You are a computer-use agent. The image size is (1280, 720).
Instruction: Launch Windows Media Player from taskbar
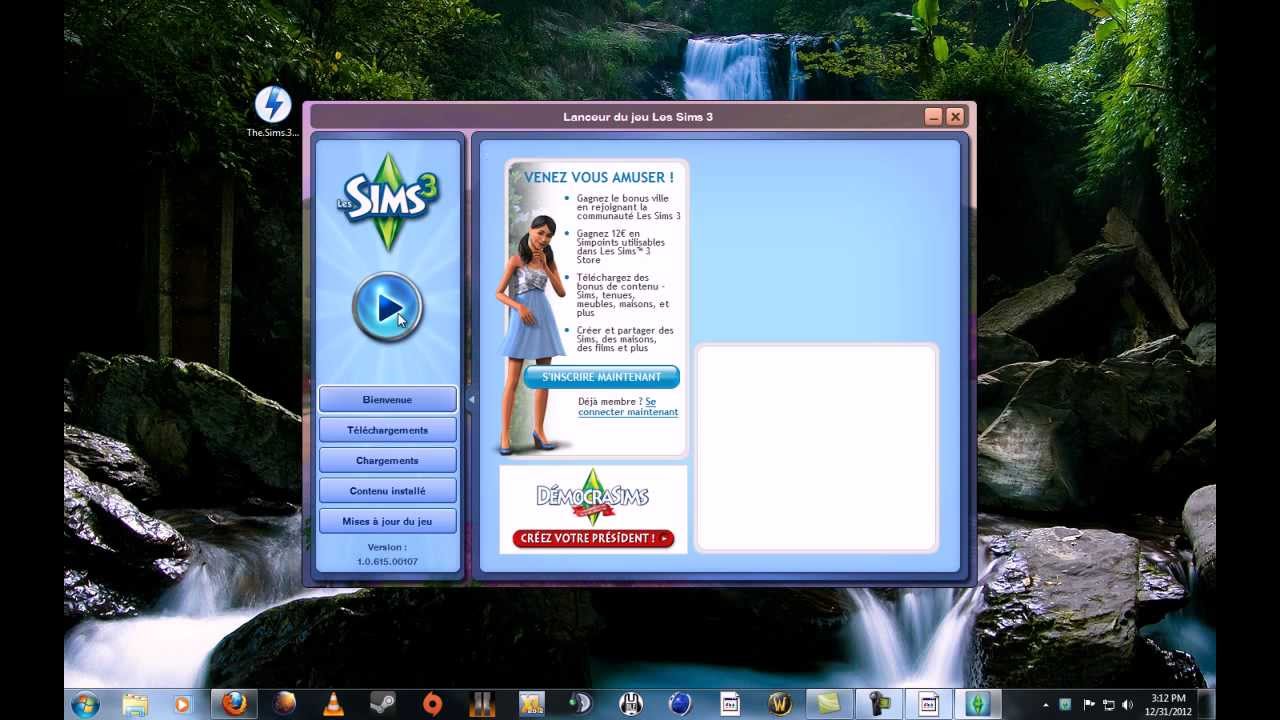[x=182, y=704]
